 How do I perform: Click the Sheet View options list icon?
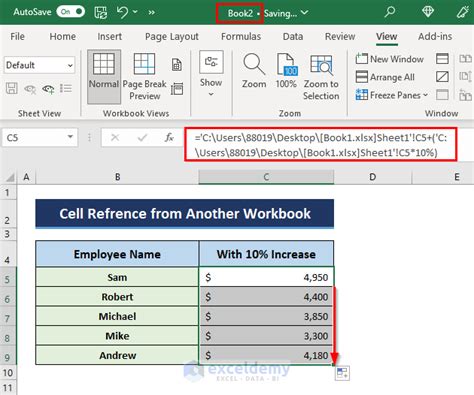pyautogui.click(x=66, y=89)
